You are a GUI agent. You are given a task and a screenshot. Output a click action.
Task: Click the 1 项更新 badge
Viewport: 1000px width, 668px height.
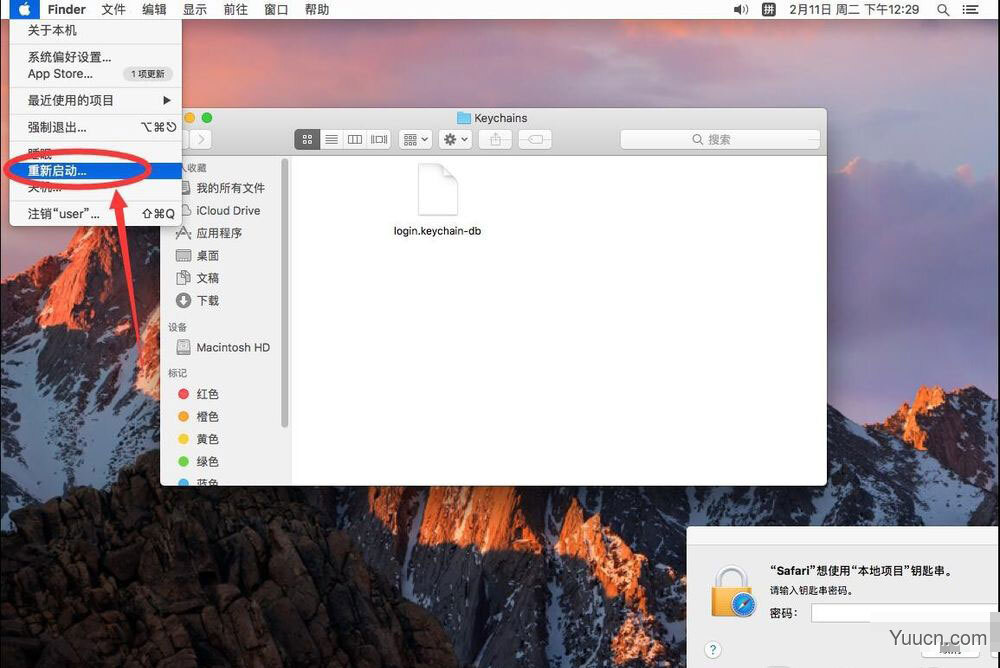point(147,74)
